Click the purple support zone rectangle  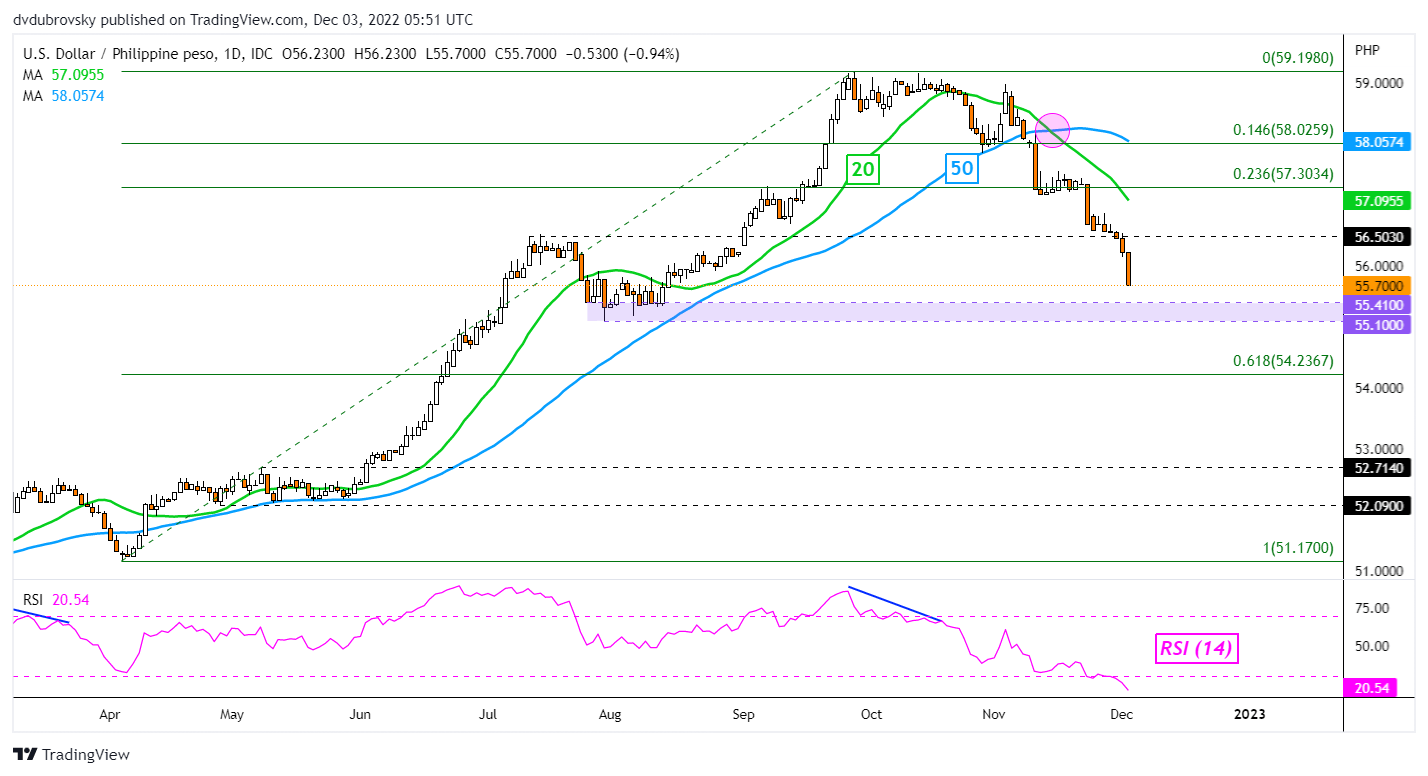tap(967, 312)
